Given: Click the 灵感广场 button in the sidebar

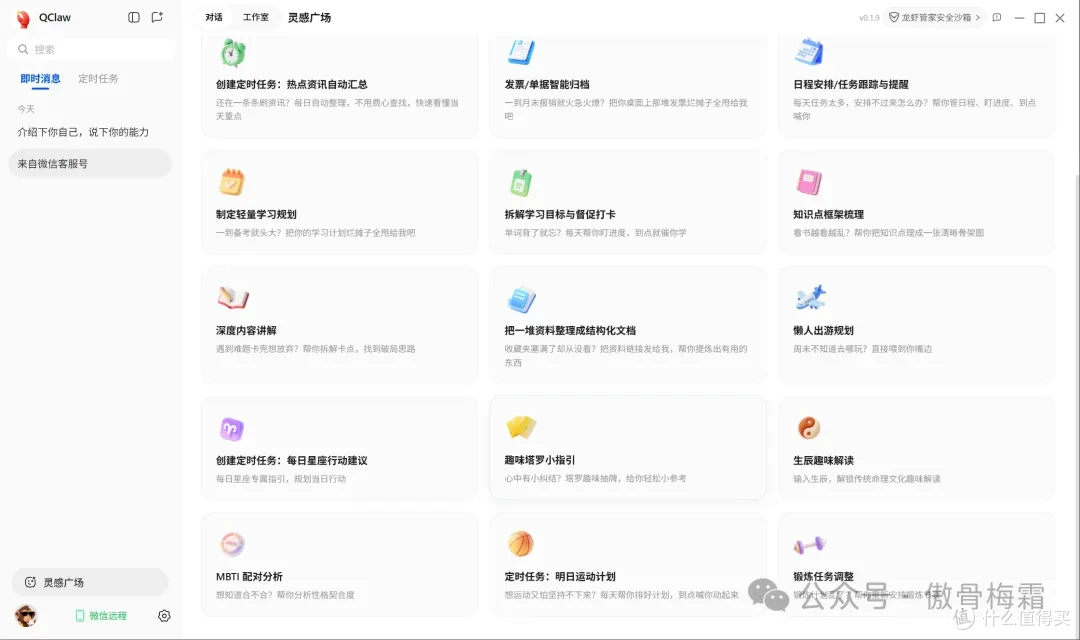Looking at the screenshot, I should point(90,582).
